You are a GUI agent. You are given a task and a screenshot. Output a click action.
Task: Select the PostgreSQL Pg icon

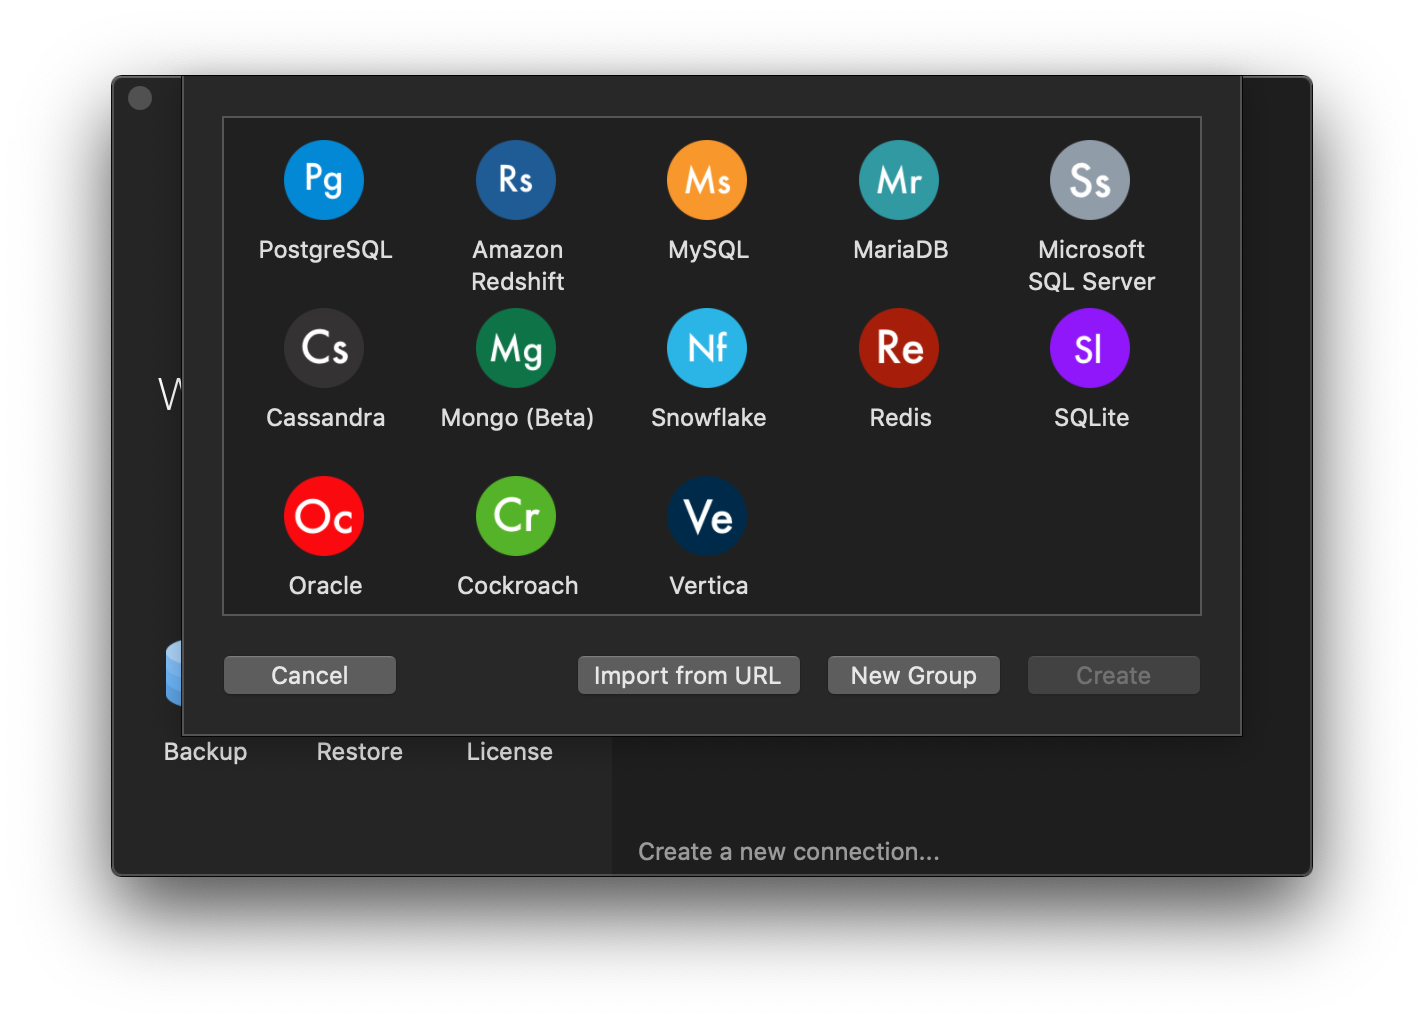coord(324,180)
